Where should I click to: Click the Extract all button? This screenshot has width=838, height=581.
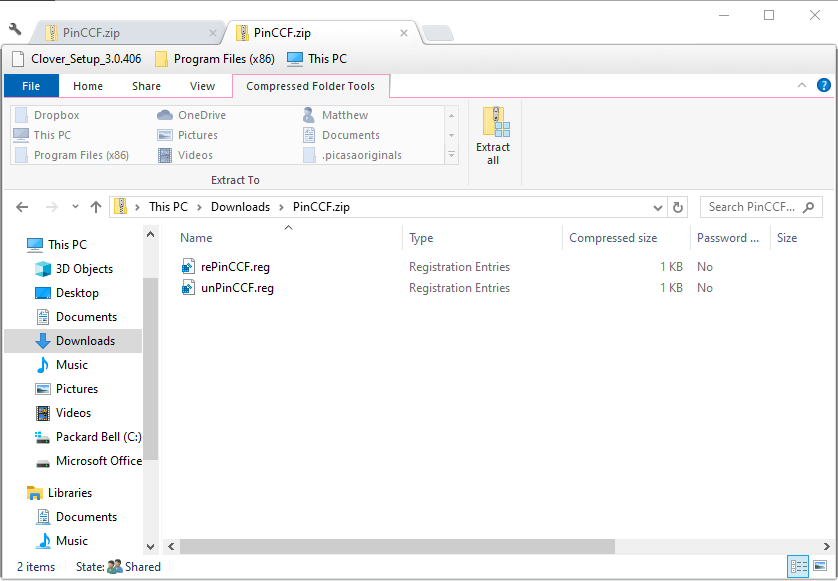pos(493,136)
